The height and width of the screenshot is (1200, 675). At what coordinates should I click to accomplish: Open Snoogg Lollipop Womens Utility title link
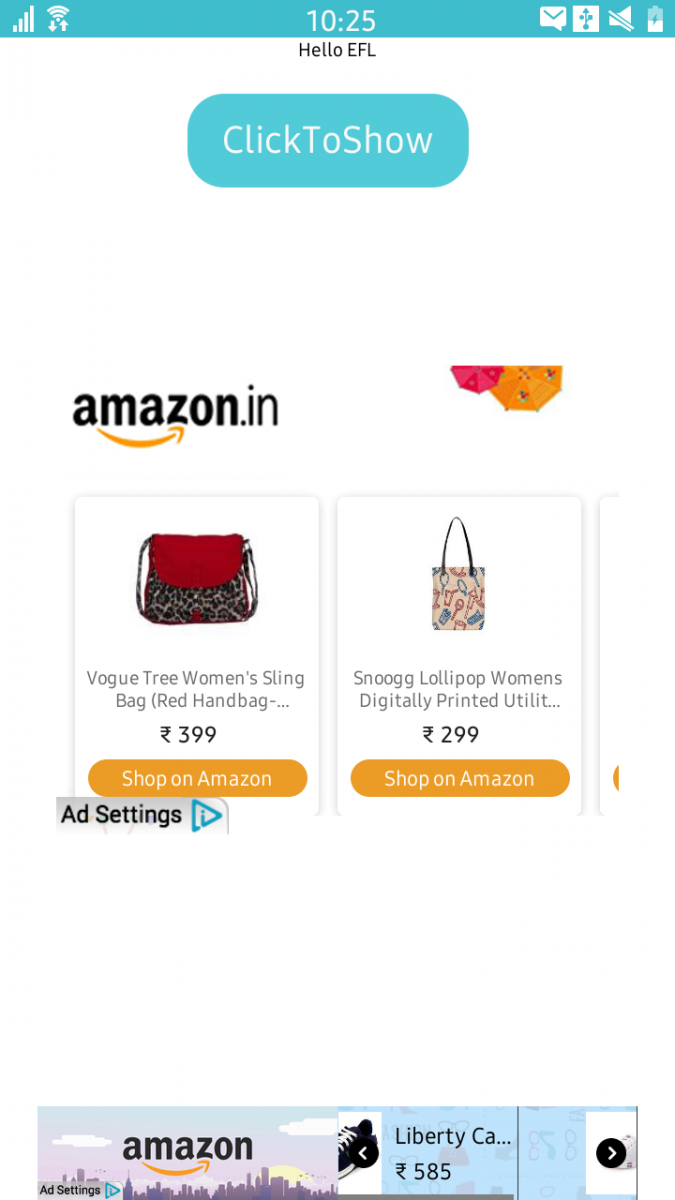(459, 689)
